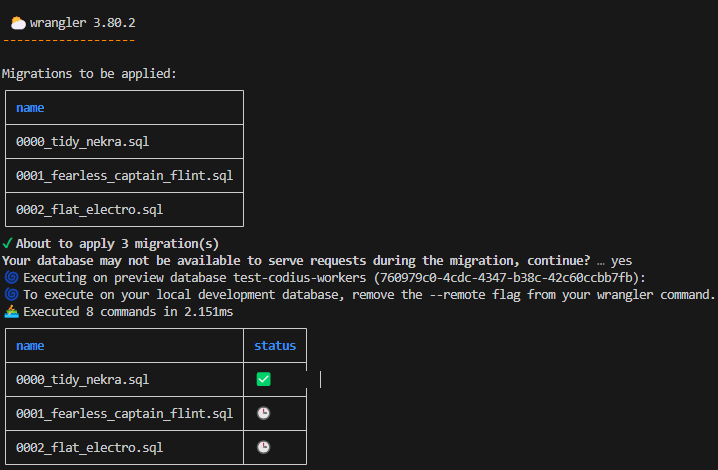Click the 'name' header in the status table

pos(30,346)
